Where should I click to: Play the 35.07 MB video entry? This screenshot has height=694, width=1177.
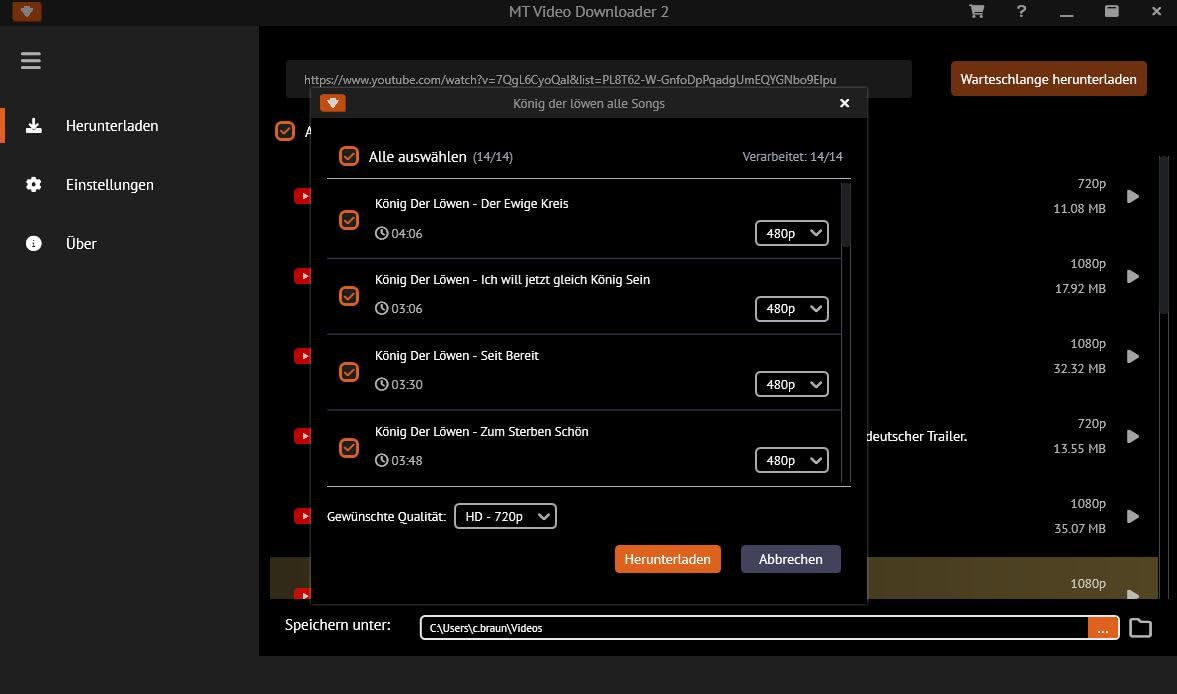(x=1133, y=516)
